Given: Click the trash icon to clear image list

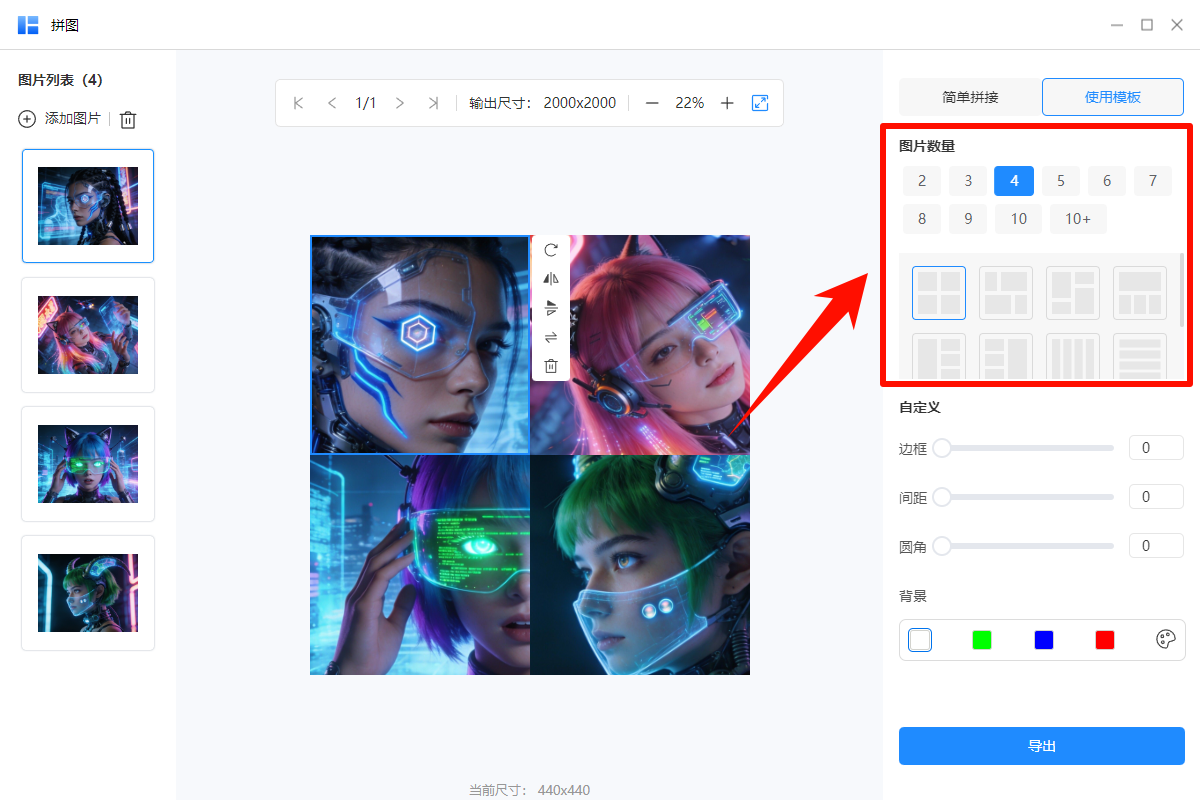Looking at the screenshot, I should tap(127, 119).
